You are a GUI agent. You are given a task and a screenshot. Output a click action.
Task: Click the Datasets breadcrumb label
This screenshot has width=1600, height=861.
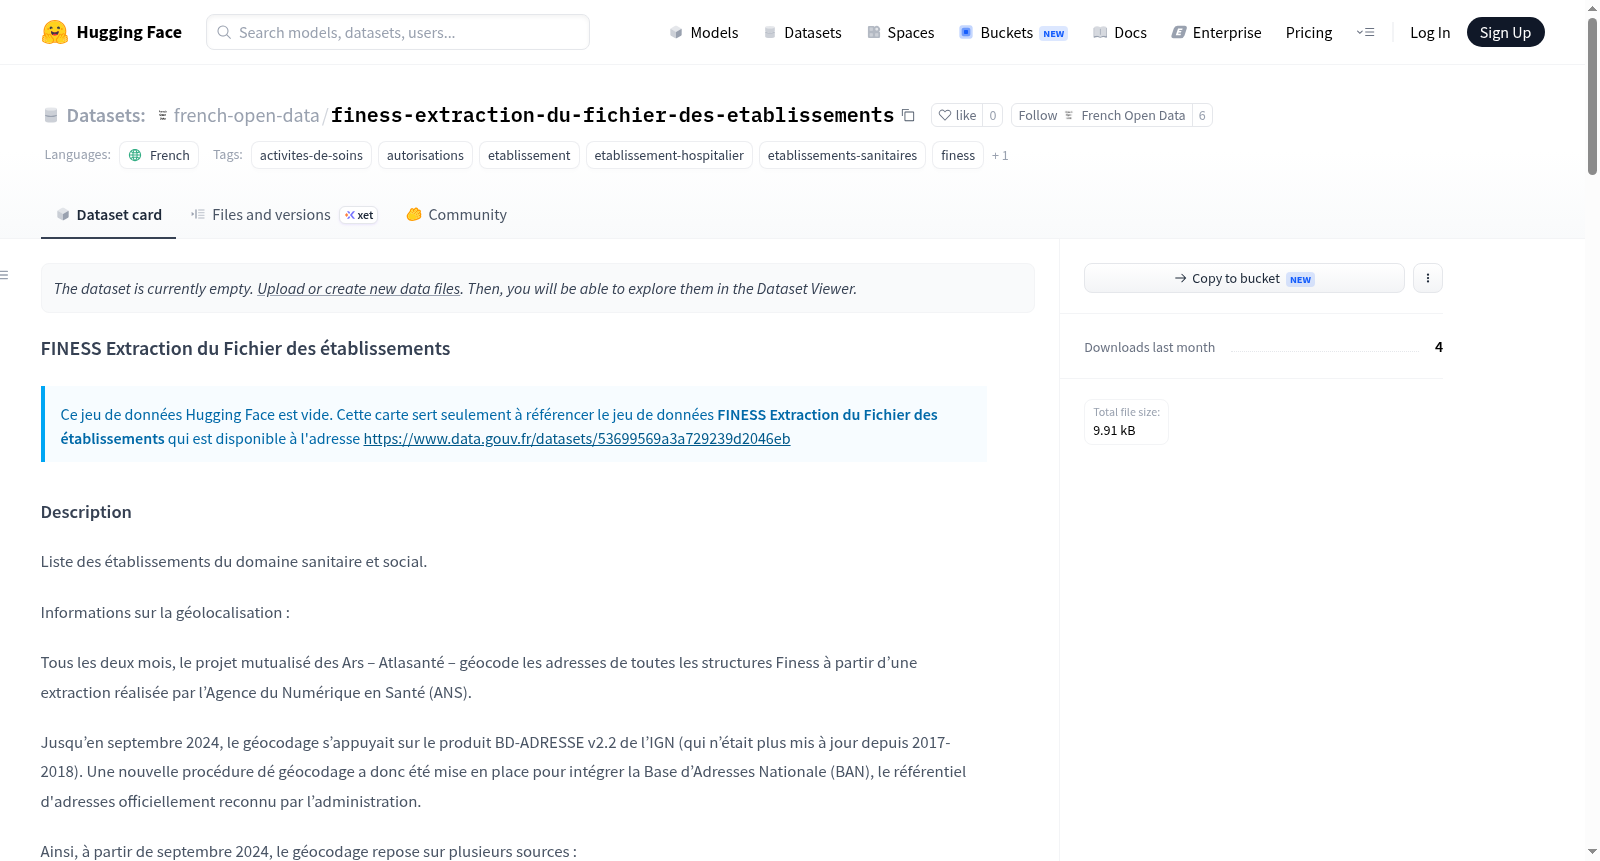106,115
